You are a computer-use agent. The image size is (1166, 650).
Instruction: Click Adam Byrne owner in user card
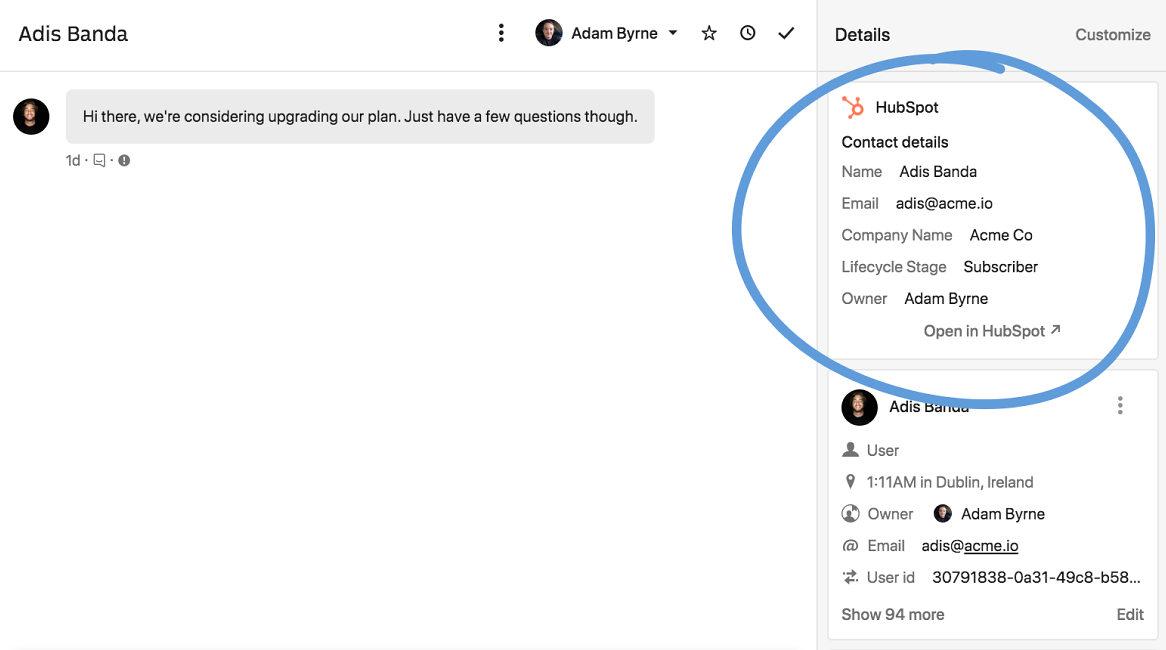click(989, 514)
